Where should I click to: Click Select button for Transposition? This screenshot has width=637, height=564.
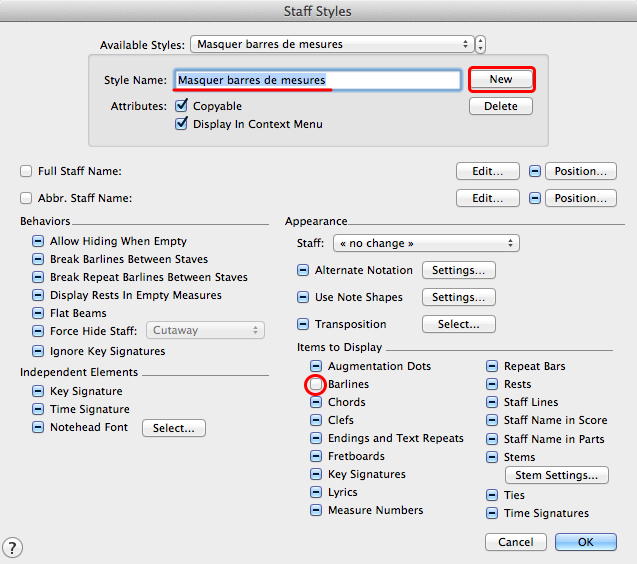458,324
